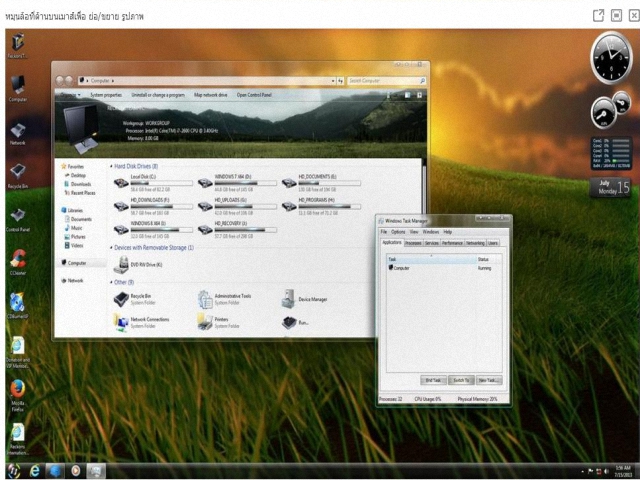Open View menu in Task Manager
Viewport: 640px width, 480px height.
coord(414,232)
